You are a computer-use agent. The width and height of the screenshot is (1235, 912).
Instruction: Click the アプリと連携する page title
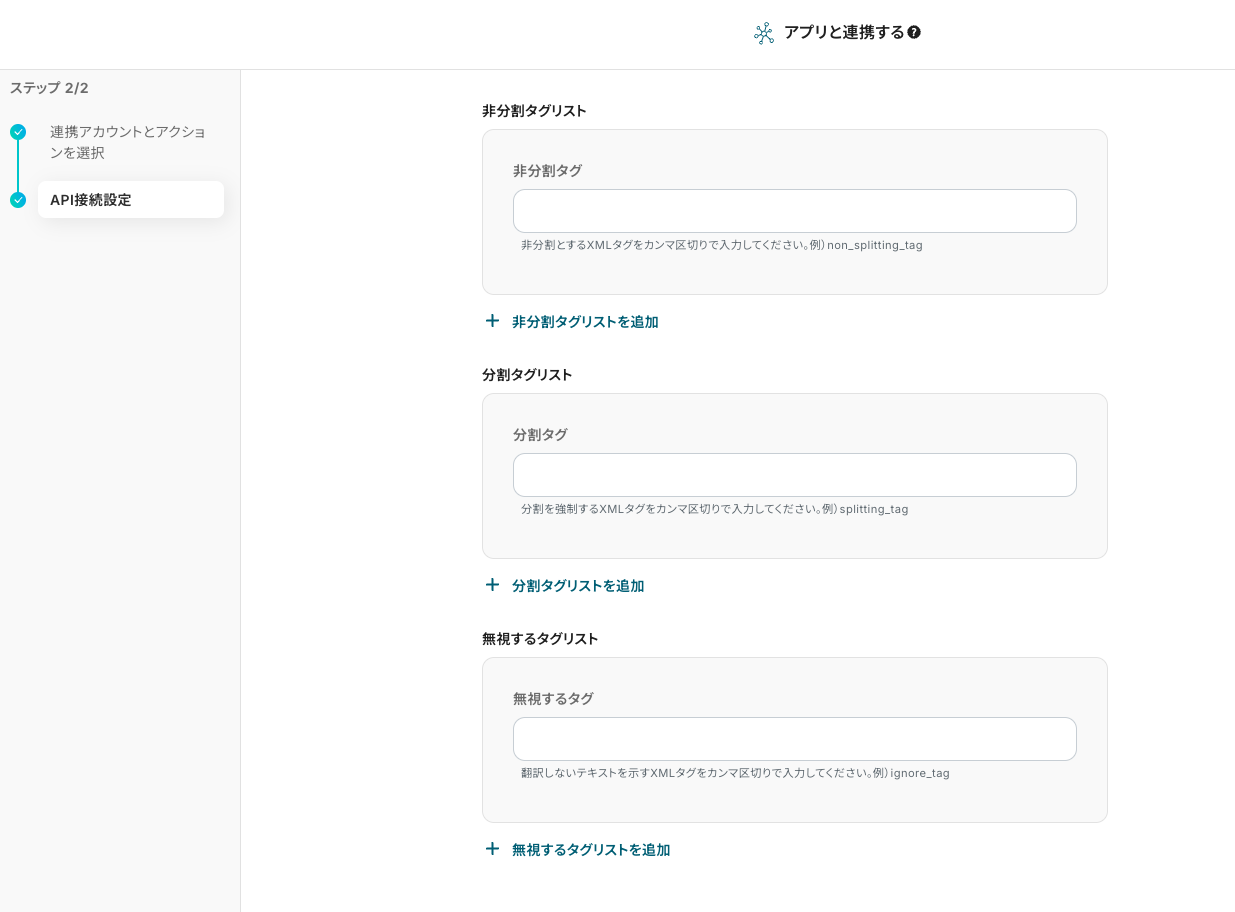pos(844,33)
